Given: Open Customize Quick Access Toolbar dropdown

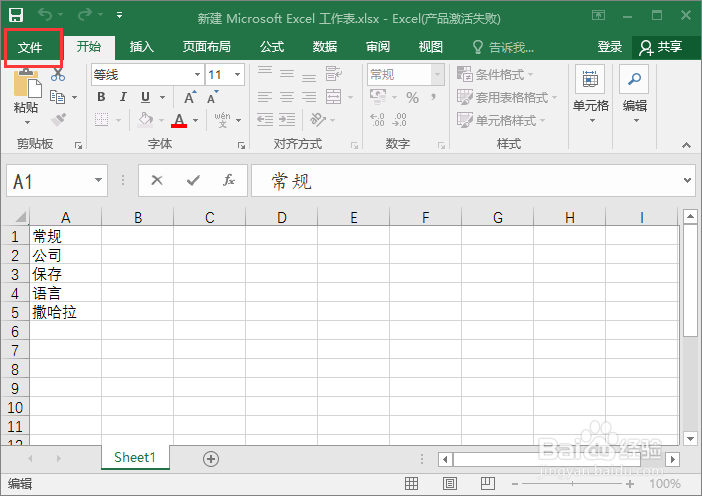Looking at the screenshot, I should coord(120,15).
